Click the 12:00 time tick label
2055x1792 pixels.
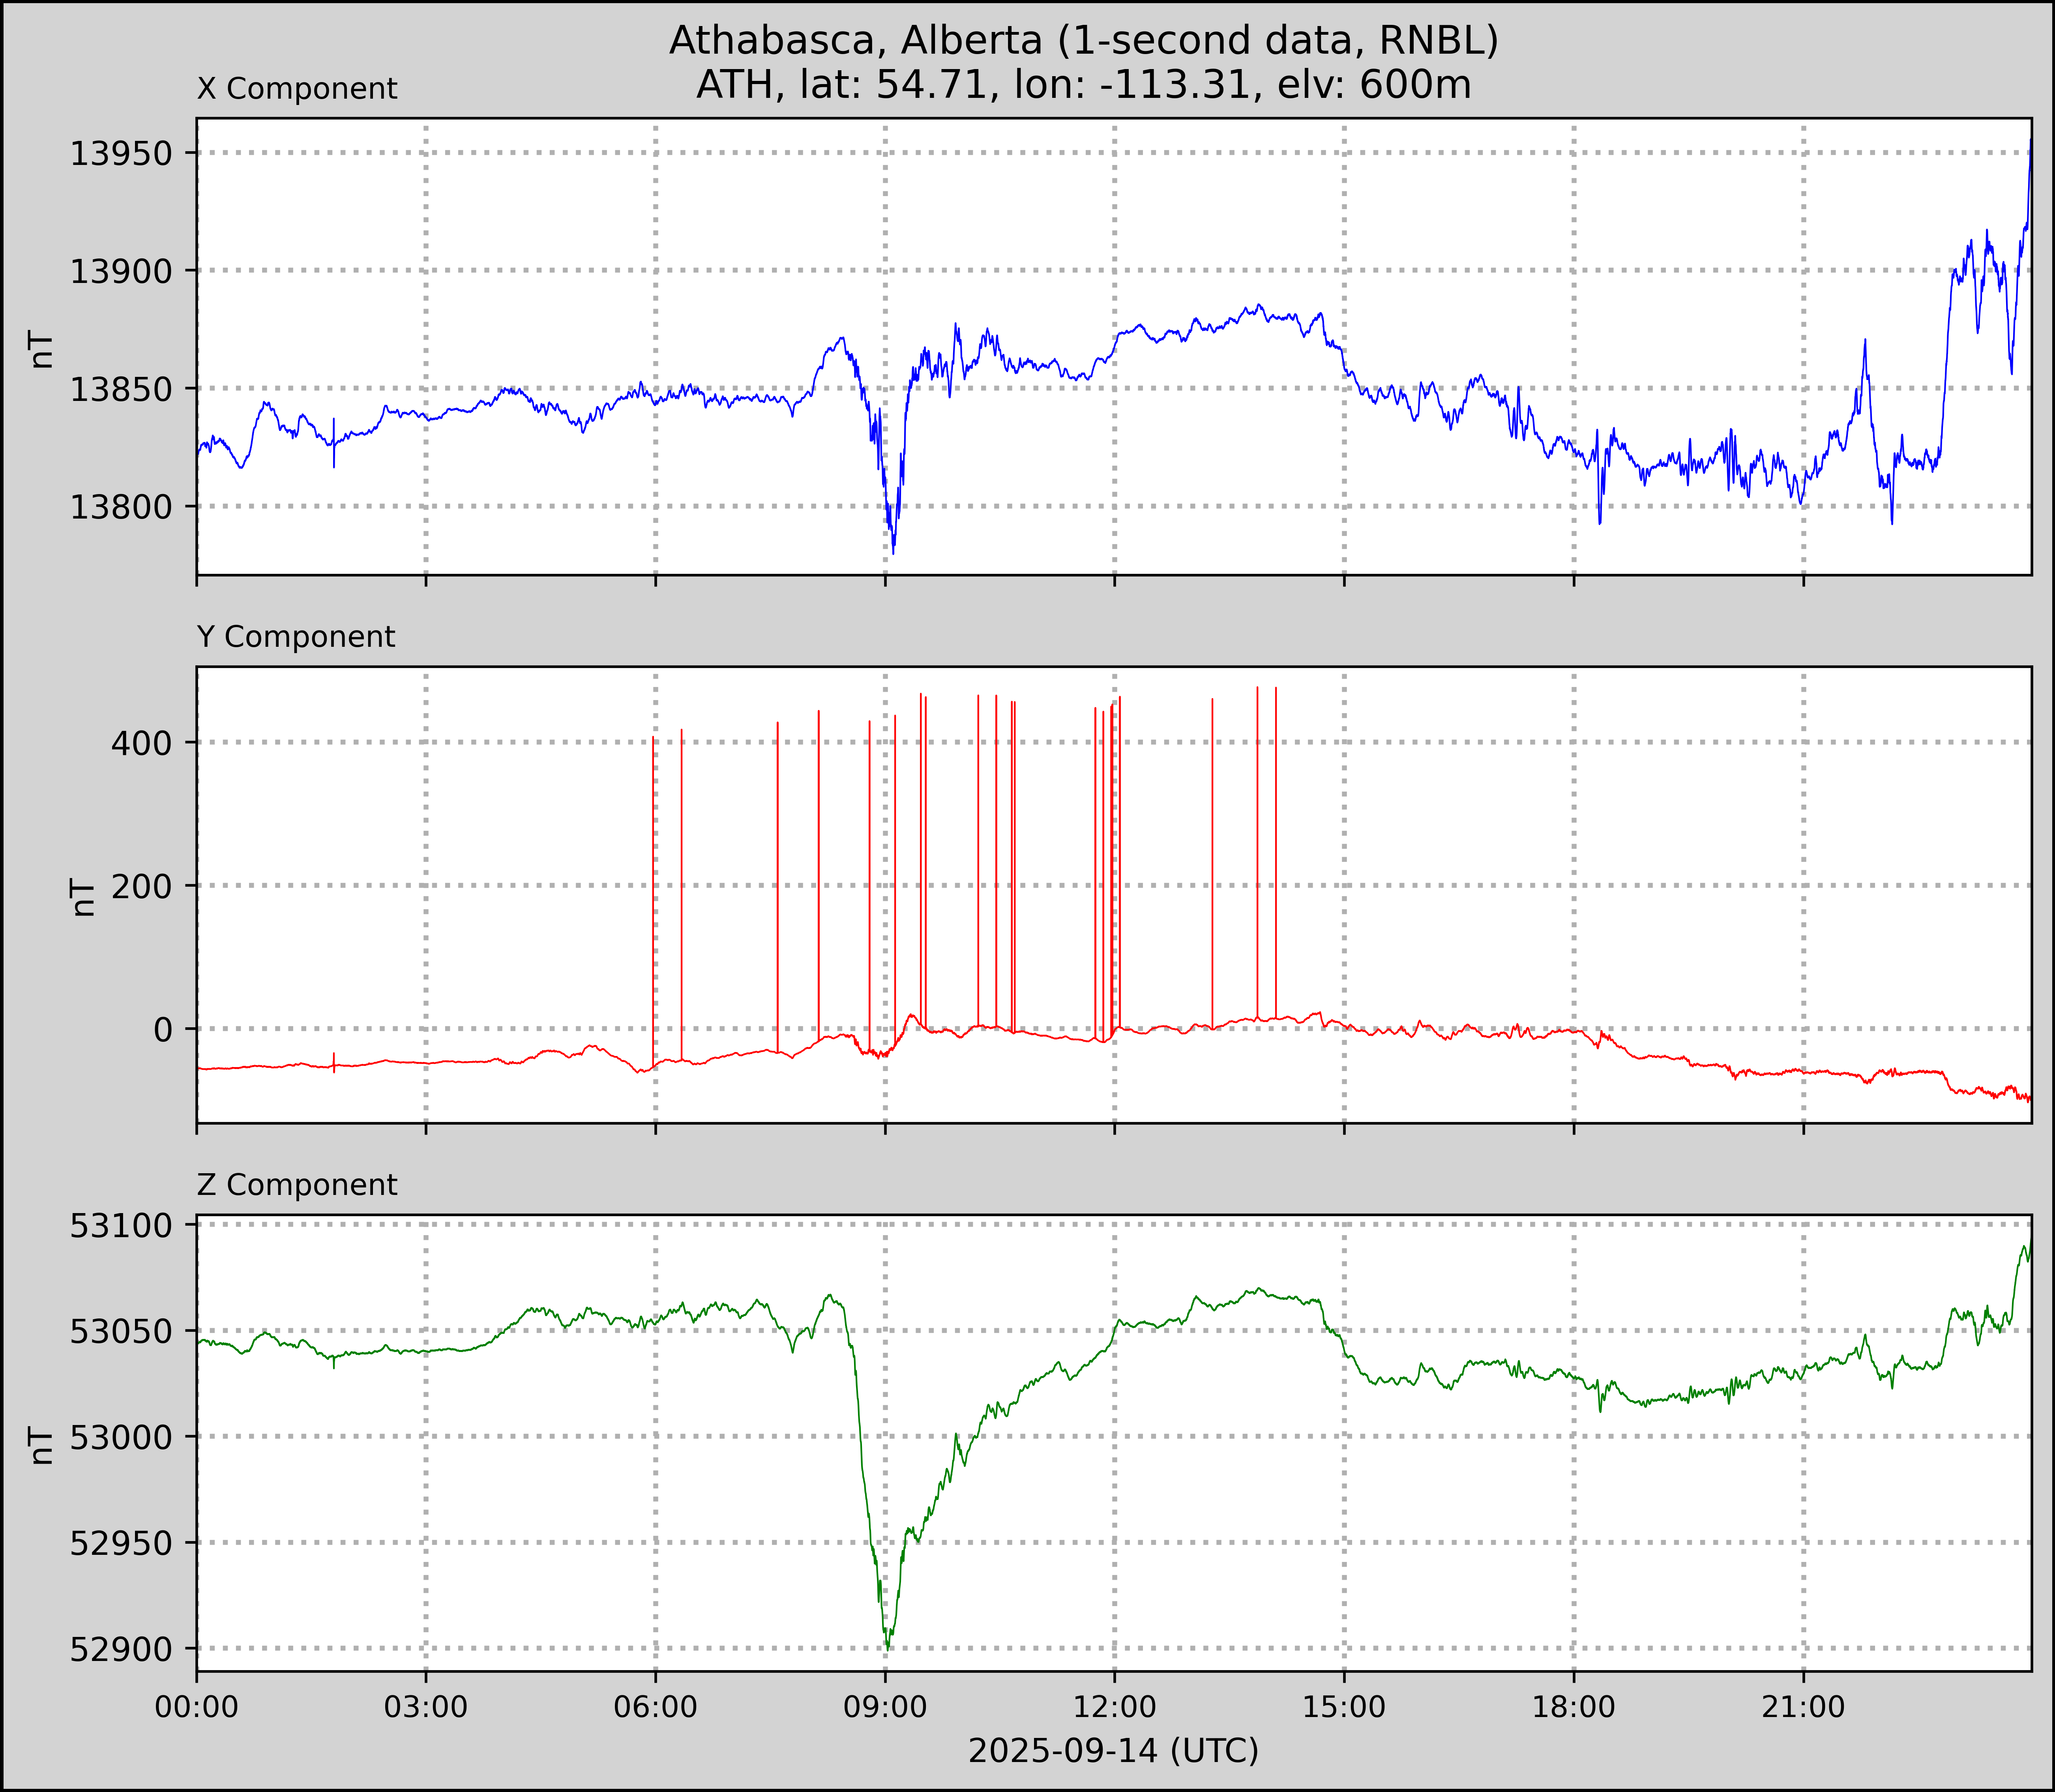pyautogui.click(x=1114, y=1707)
